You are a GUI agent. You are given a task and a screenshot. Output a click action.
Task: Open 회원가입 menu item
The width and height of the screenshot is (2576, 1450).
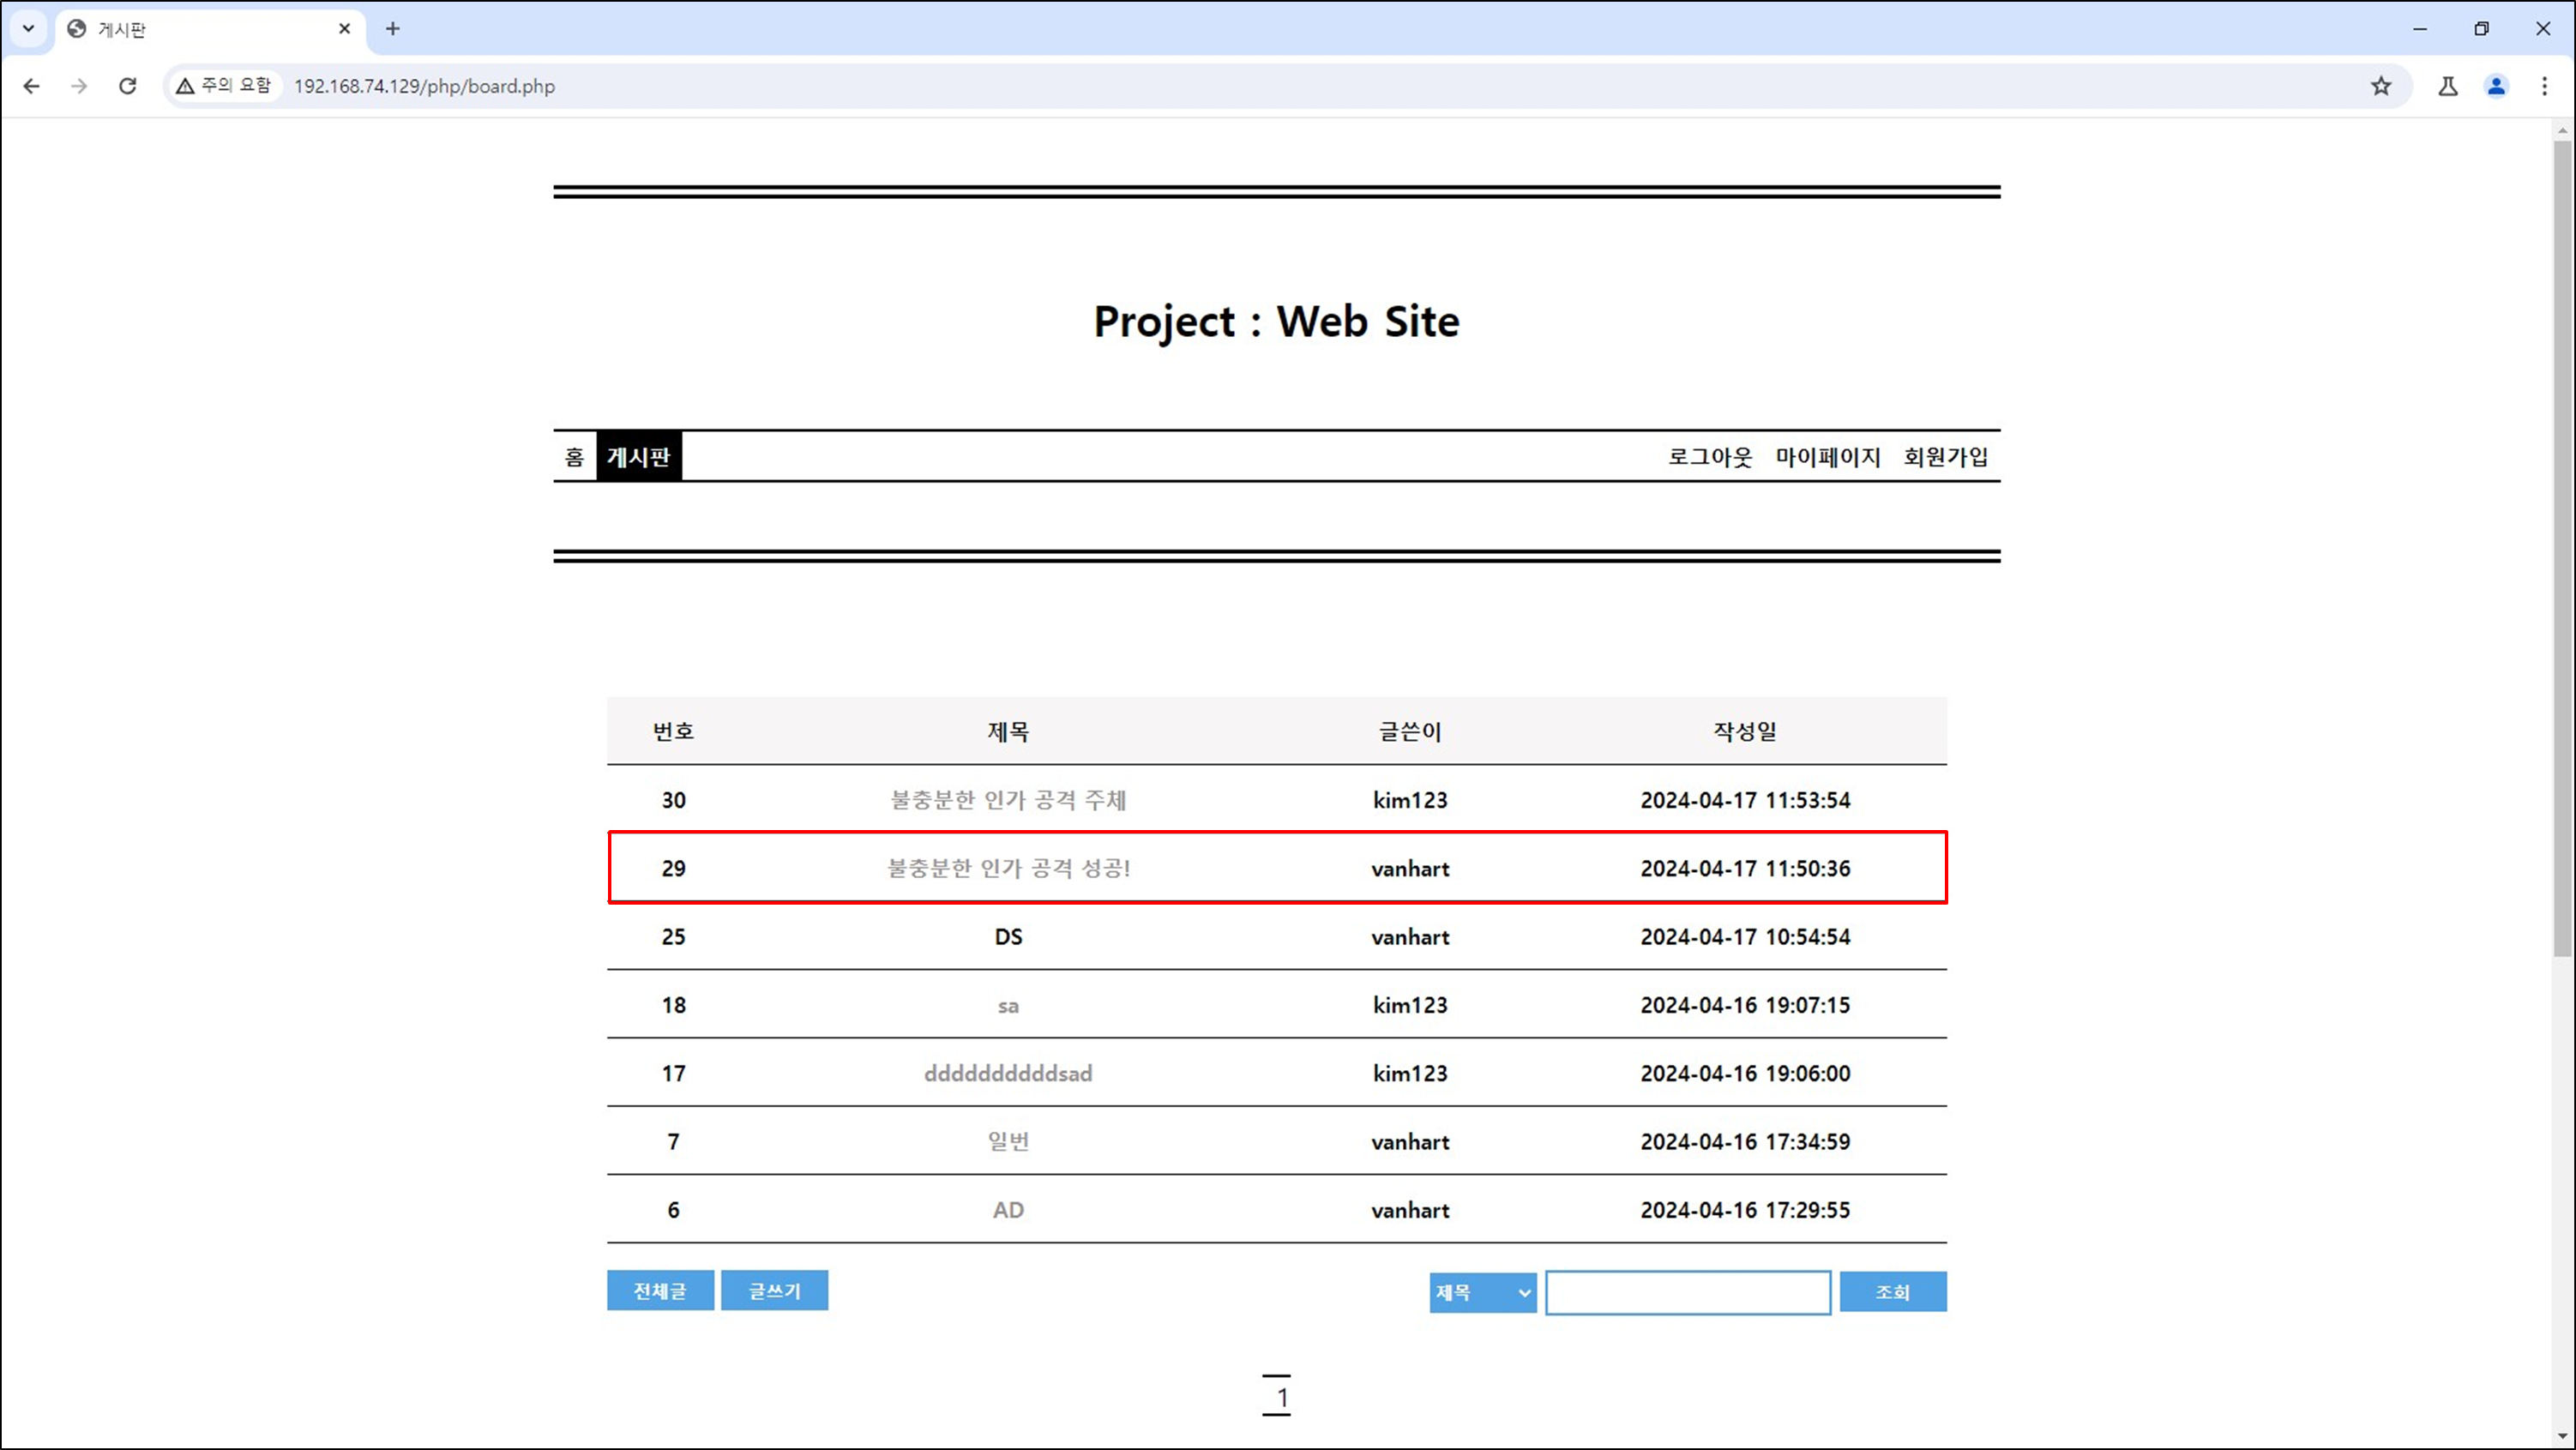click(x=1946, y=457)
